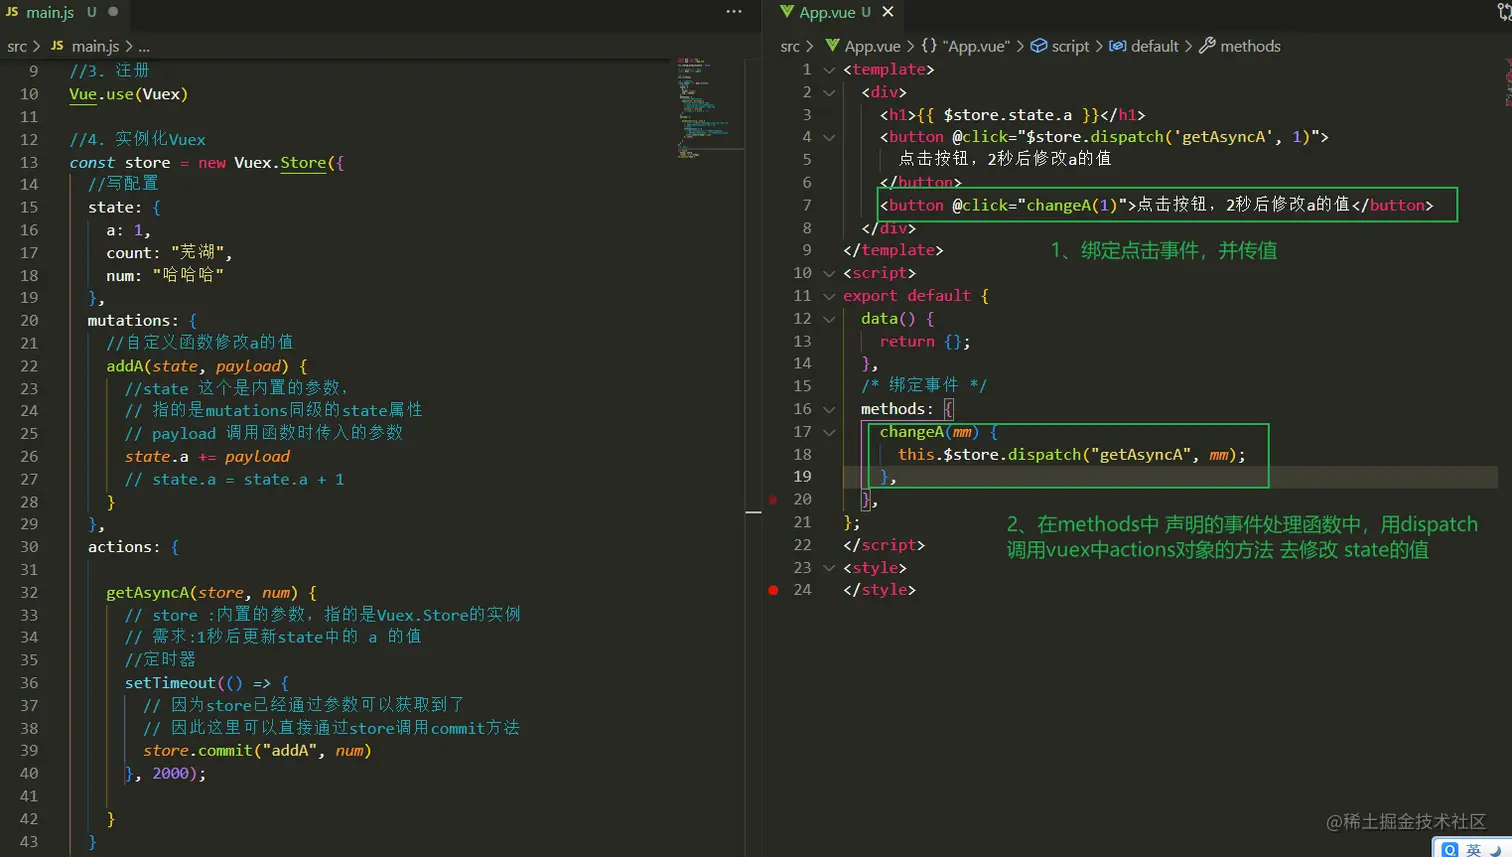
Task: Click the count: "芜湖" line
Action: click(169, 253)
